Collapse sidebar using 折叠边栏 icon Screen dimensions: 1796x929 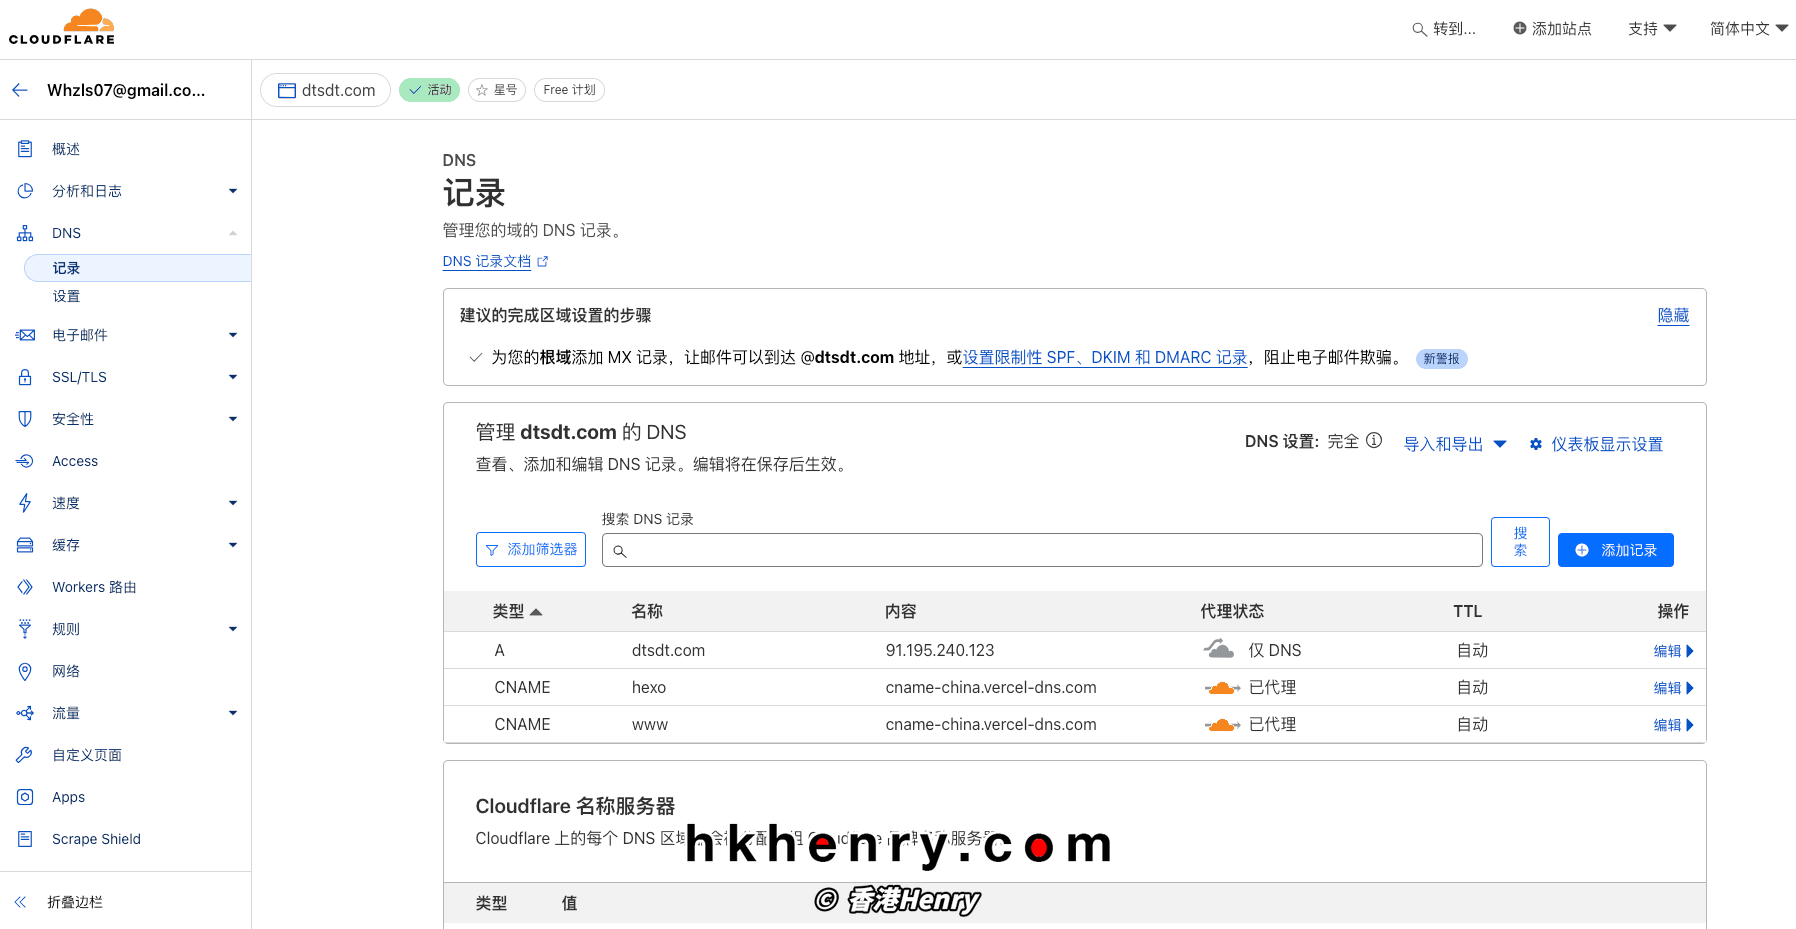click(x=19, y=901)
